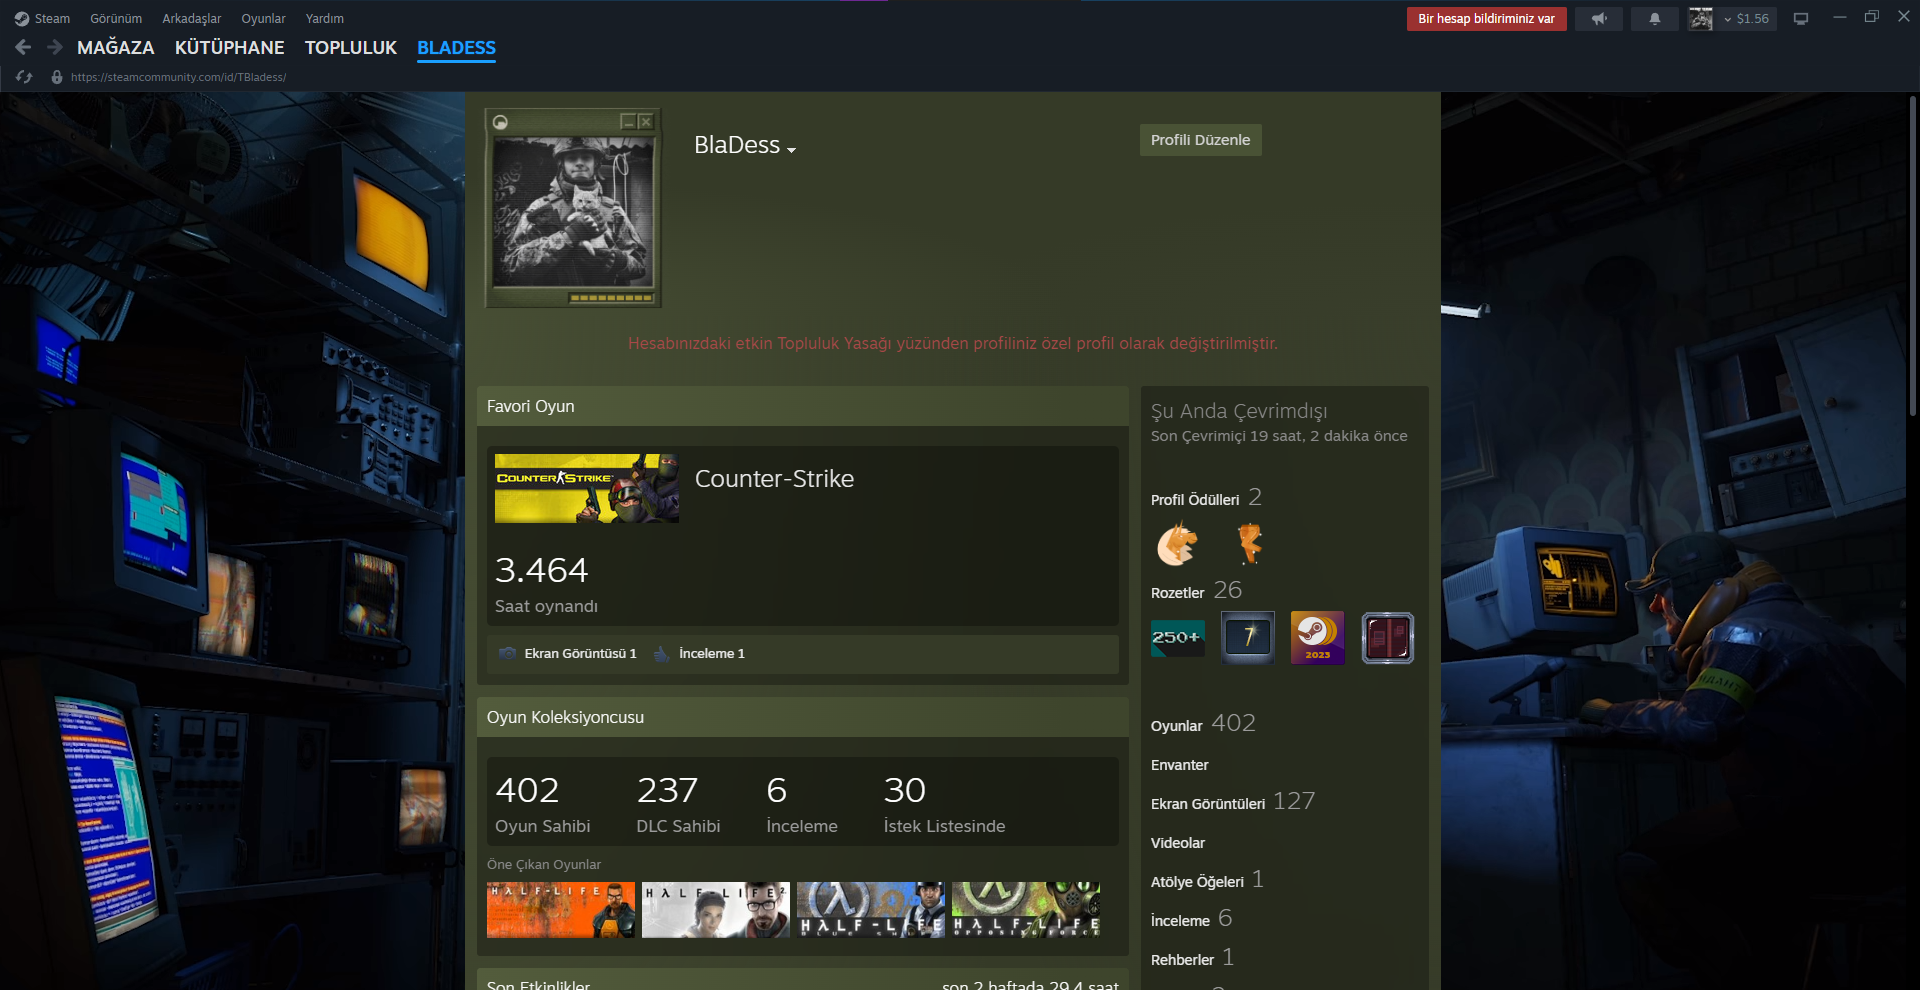1920x990 pixels.
Task: Go forward with the forward arrow
Action: tap(55, 47)
